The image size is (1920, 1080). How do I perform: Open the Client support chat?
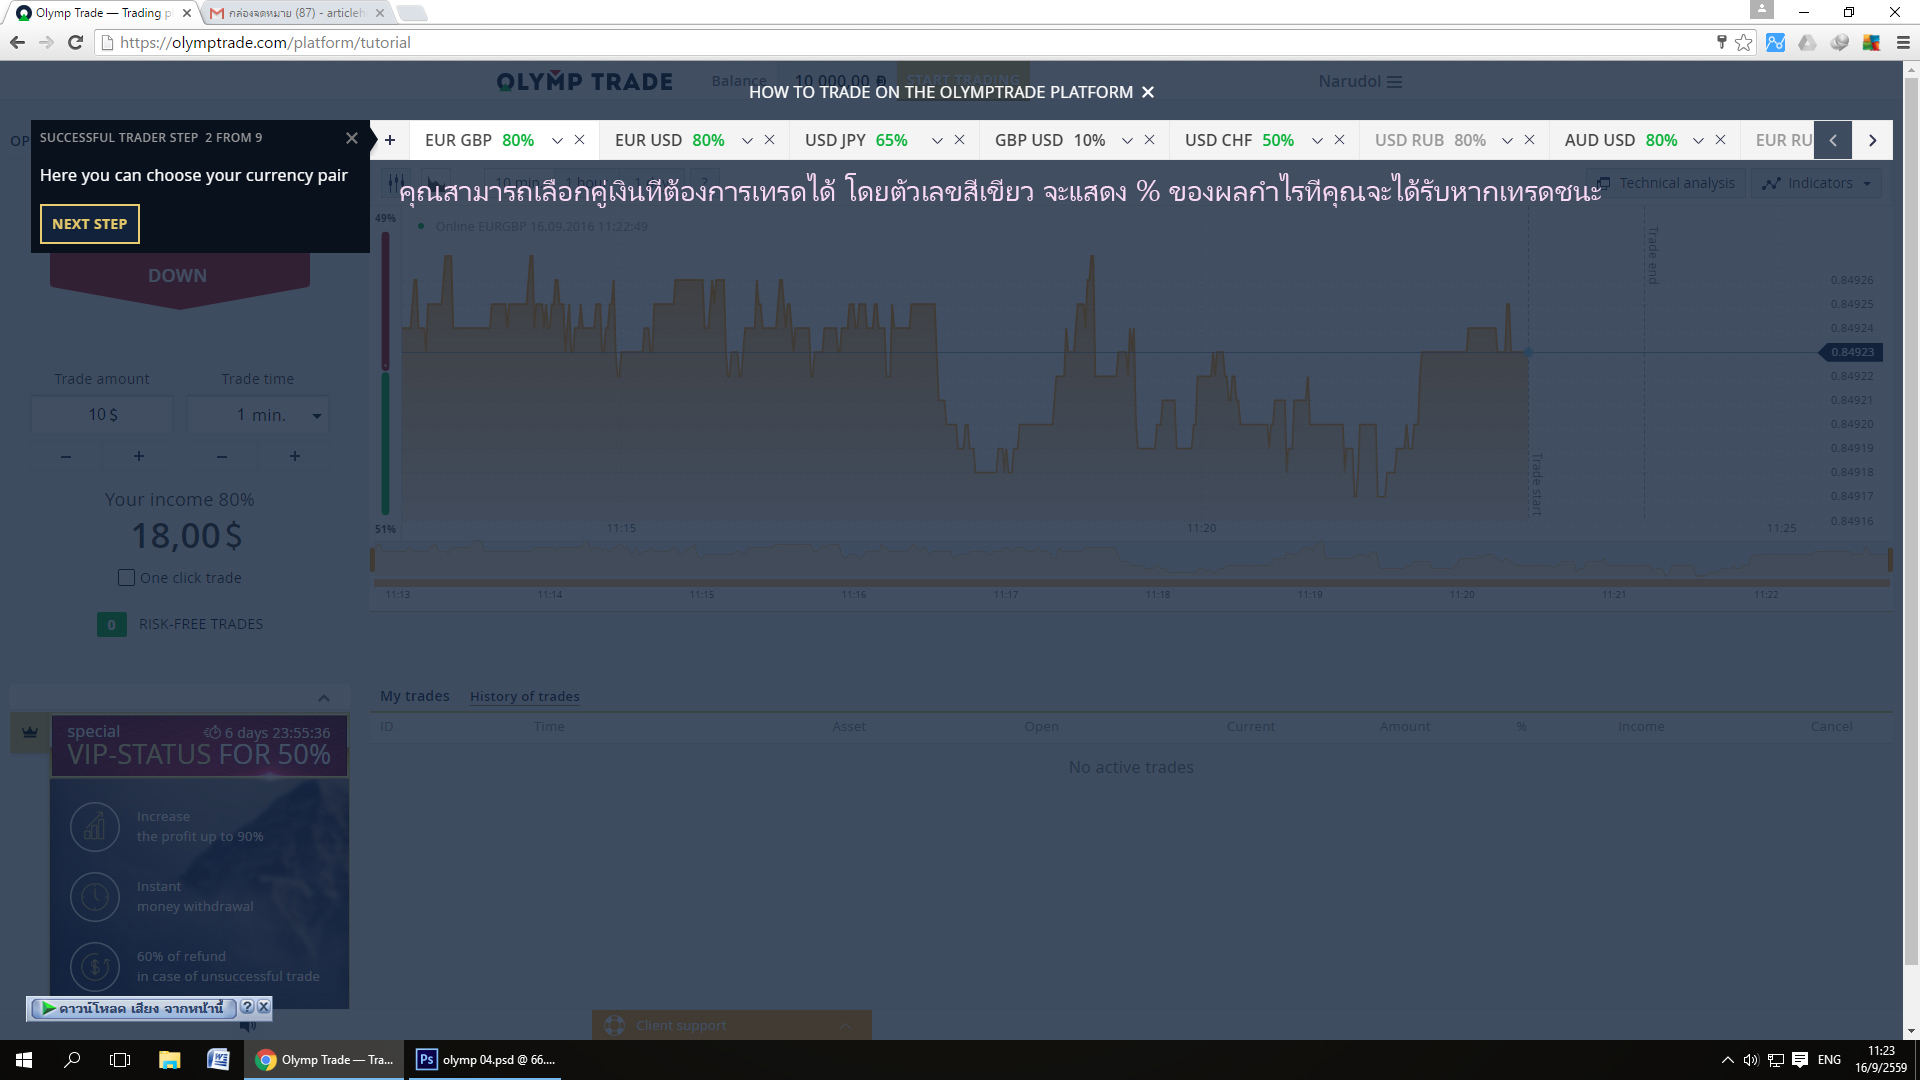[731, 1025]
